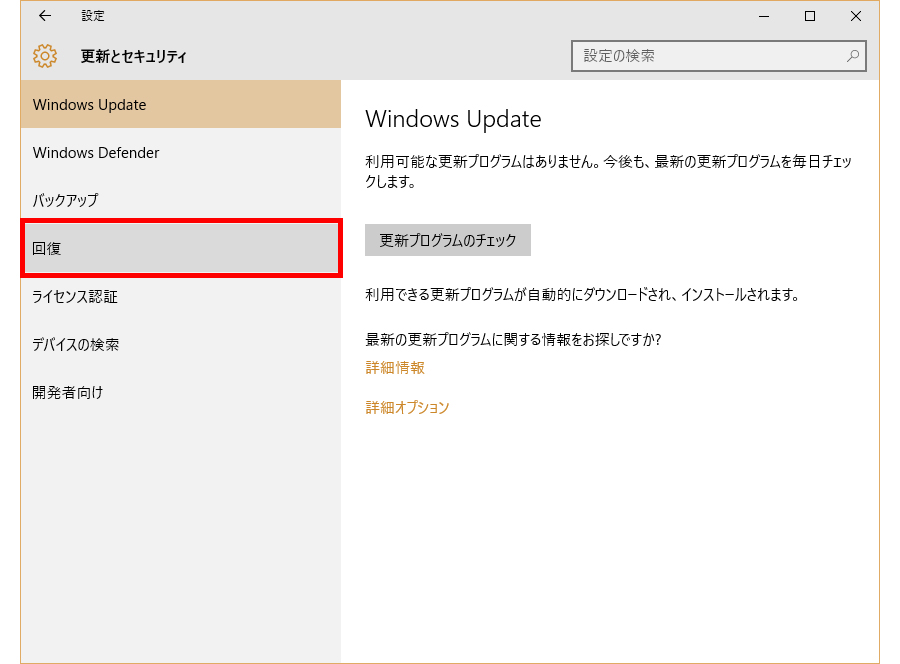900x664 pixels.
Task: Open デバイスの検索 section
Action: coord(181,344)
